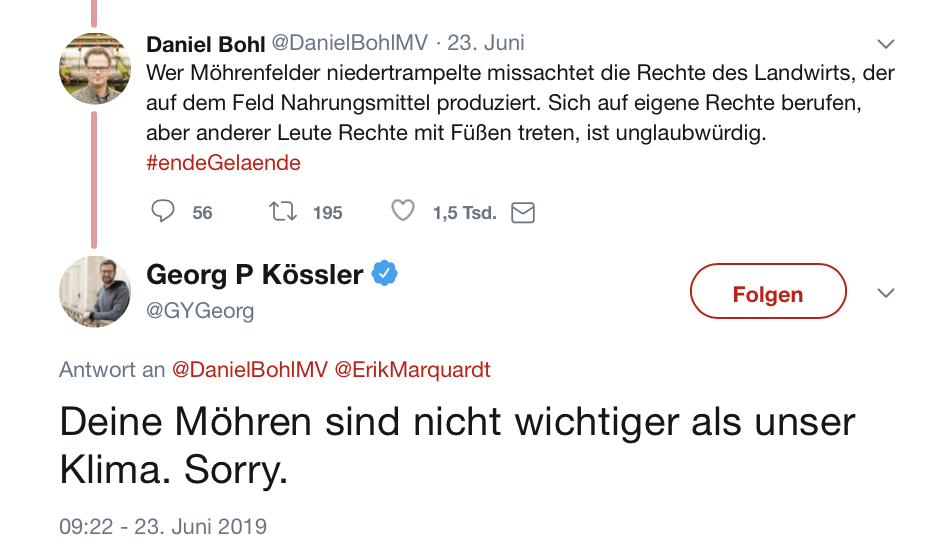Click the 09:22 - 23. Juni 2019 timestamp
This screenshot has width=952, height=546.
coord(163,525)
